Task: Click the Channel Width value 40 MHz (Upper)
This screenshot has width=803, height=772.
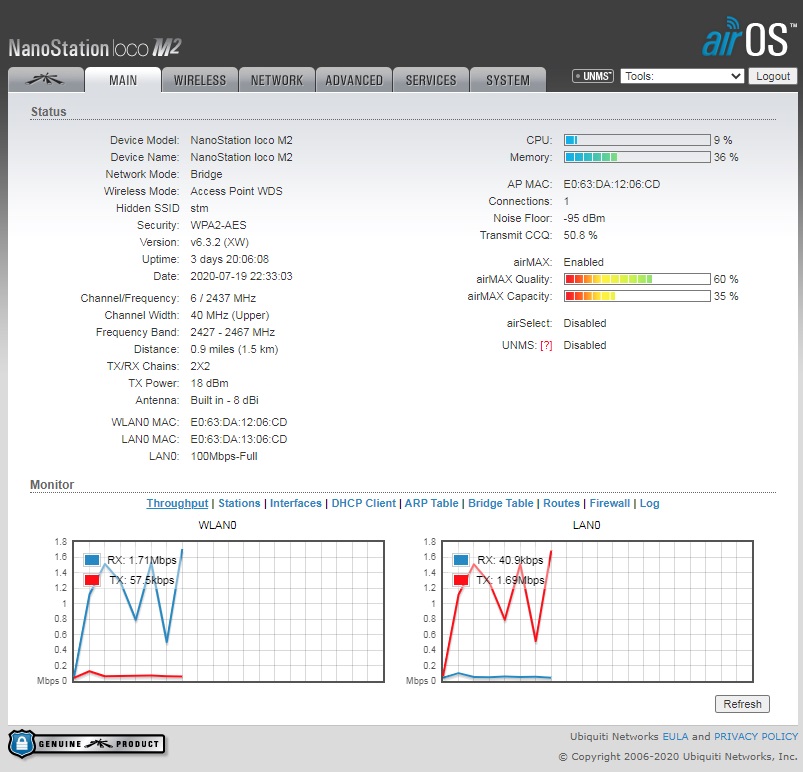Action: click(229, 315)
